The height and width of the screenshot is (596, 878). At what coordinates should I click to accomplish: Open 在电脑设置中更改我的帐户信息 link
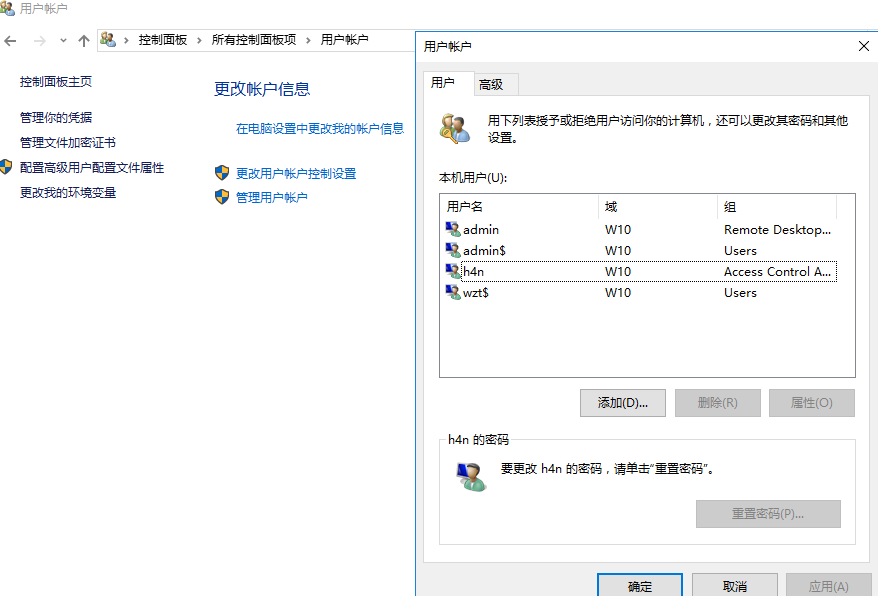[320, 128]
